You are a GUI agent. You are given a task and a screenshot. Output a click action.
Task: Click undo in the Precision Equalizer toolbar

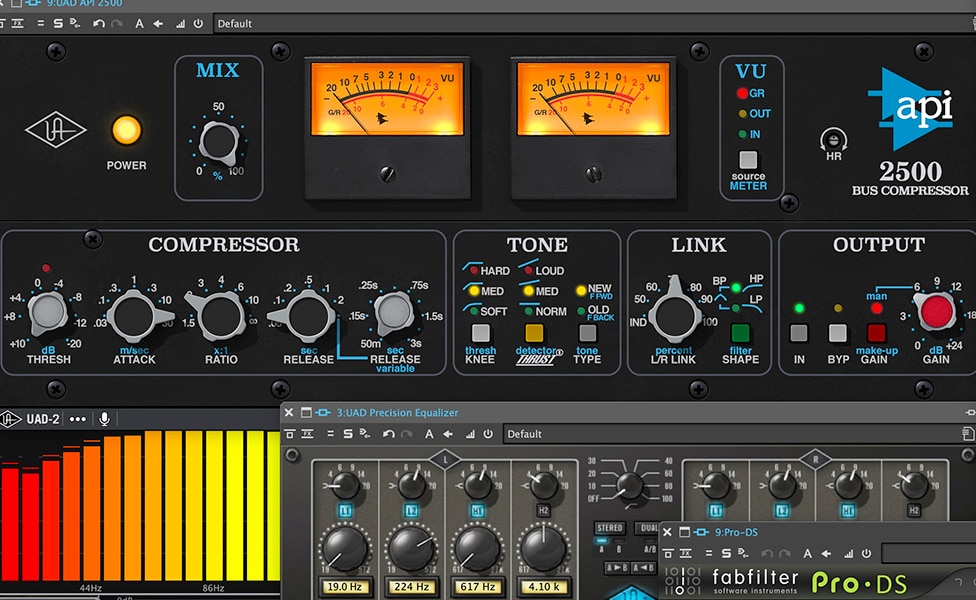(388, 434)
